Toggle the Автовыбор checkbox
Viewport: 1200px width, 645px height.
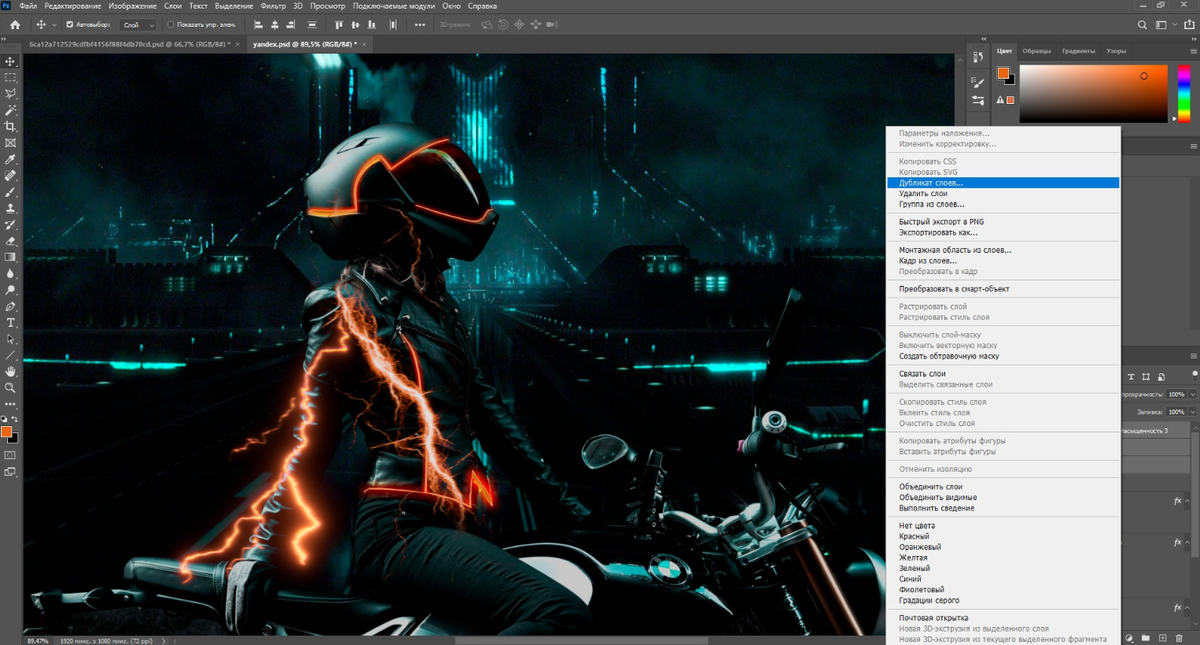(69, 24)
